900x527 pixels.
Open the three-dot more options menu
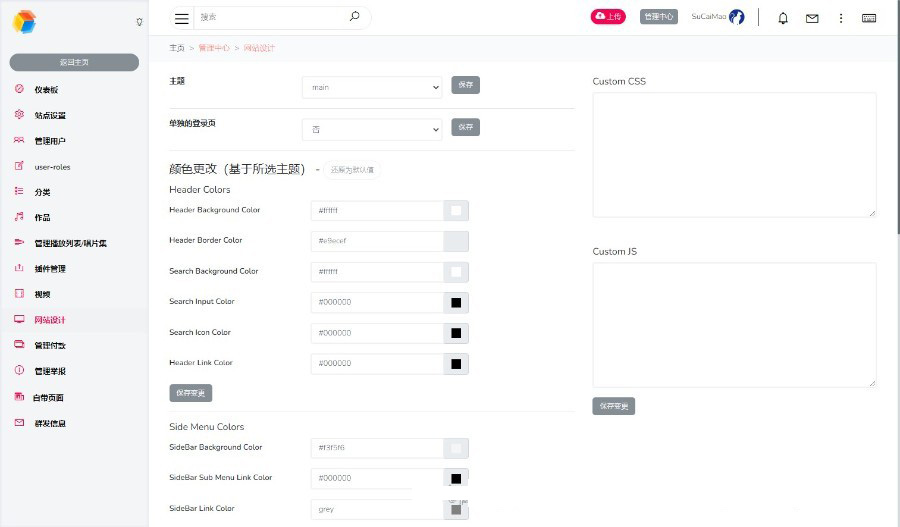[x=841, y=18]
